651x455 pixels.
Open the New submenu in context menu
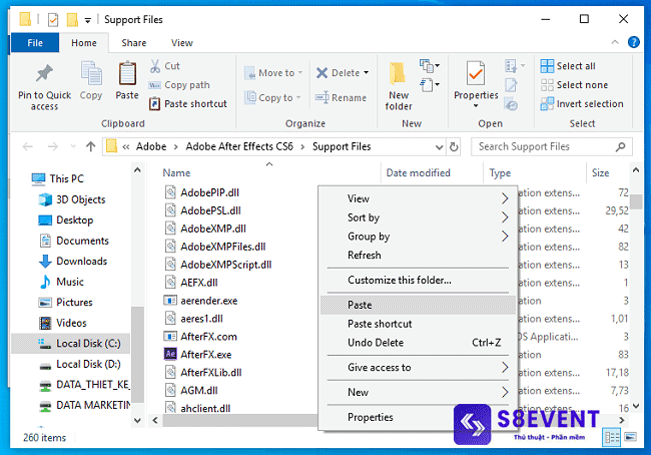point(418,392)
